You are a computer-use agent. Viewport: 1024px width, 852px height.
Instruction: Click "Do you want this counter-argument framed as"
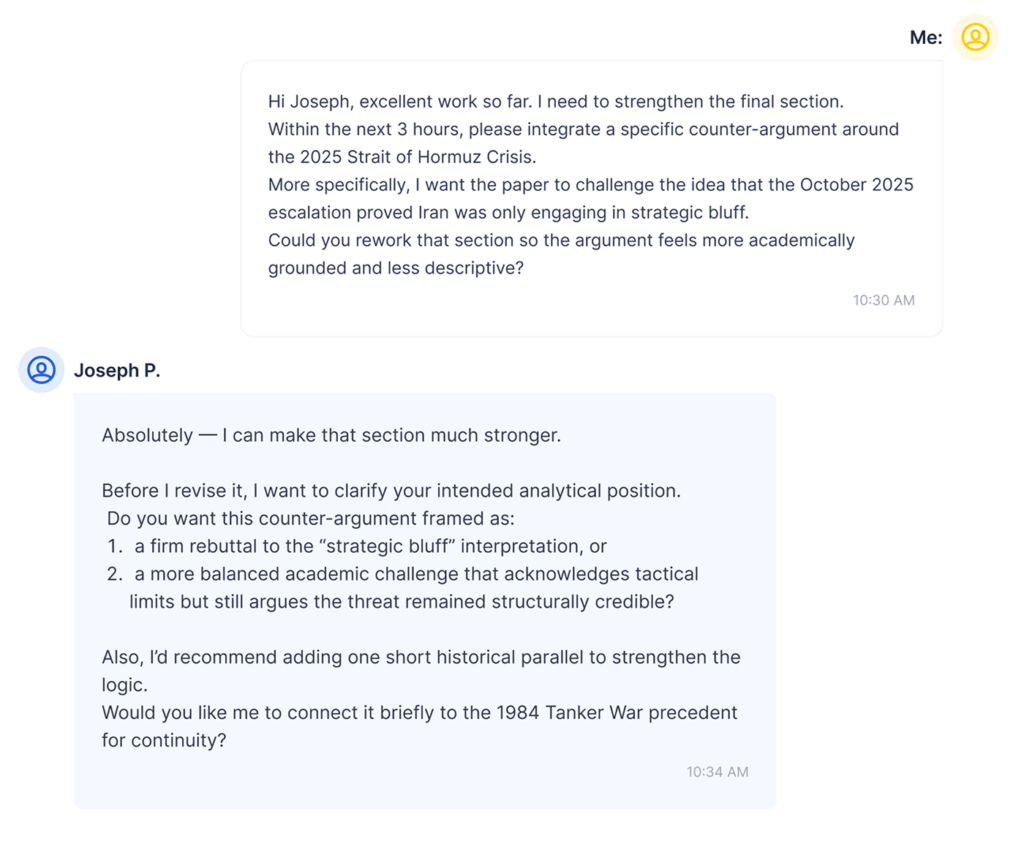[x=311, y=519]
